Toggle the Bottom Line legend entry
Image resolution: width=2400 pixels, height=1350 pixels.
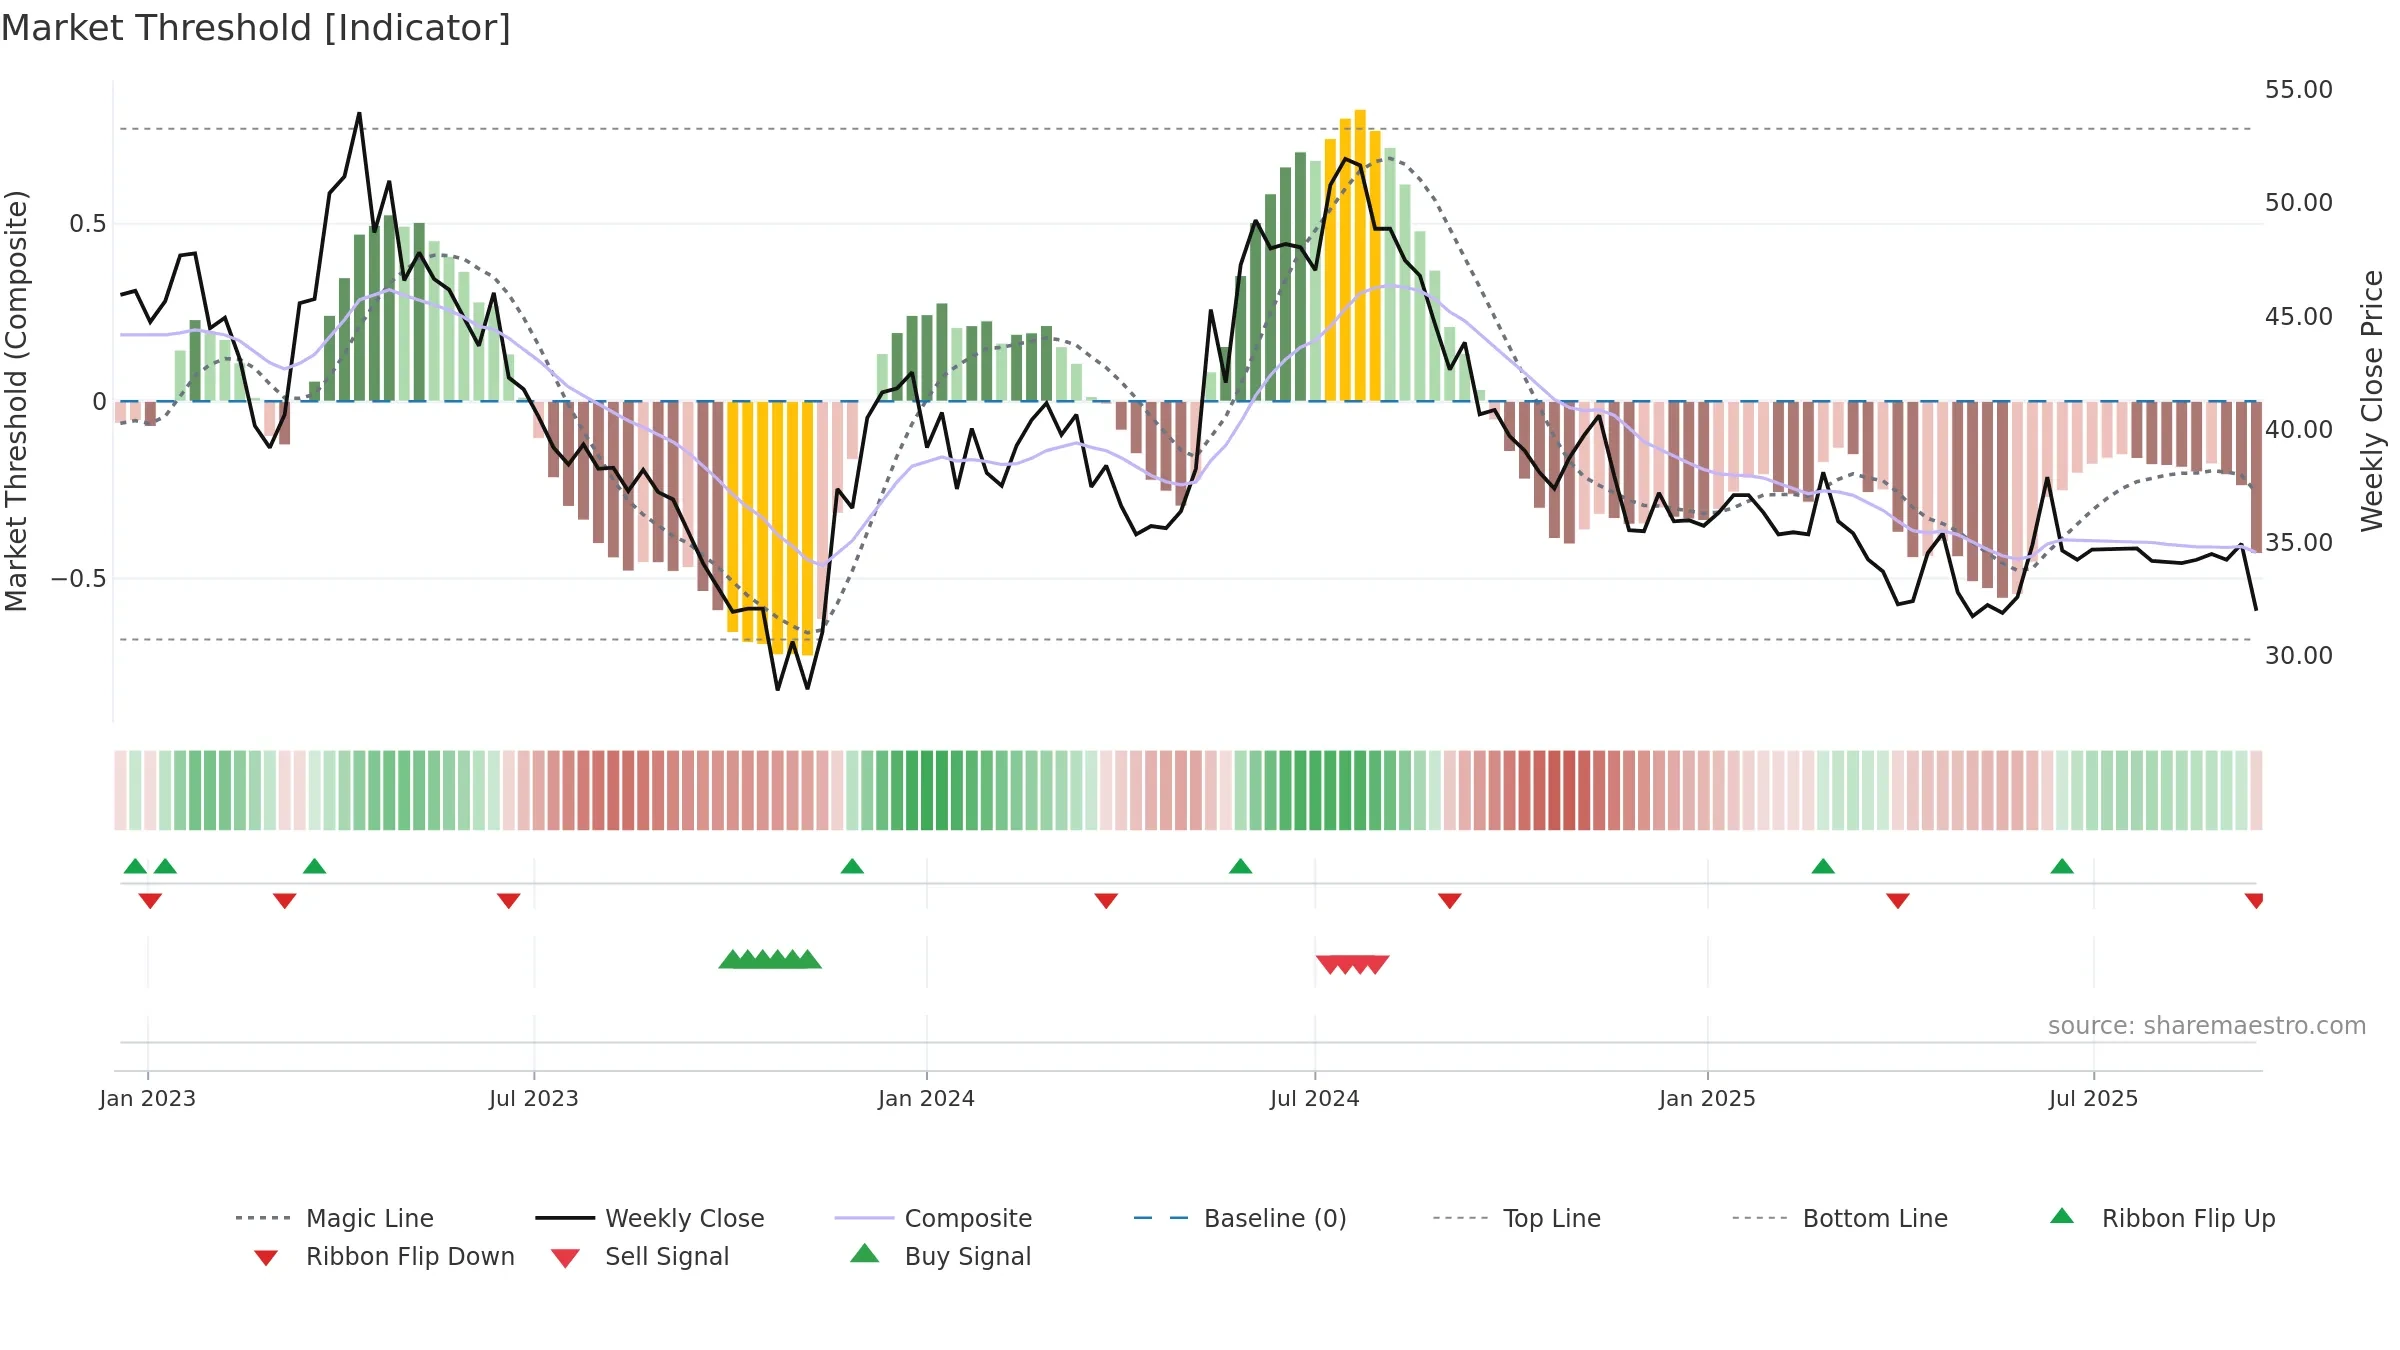[1840, 1218]
